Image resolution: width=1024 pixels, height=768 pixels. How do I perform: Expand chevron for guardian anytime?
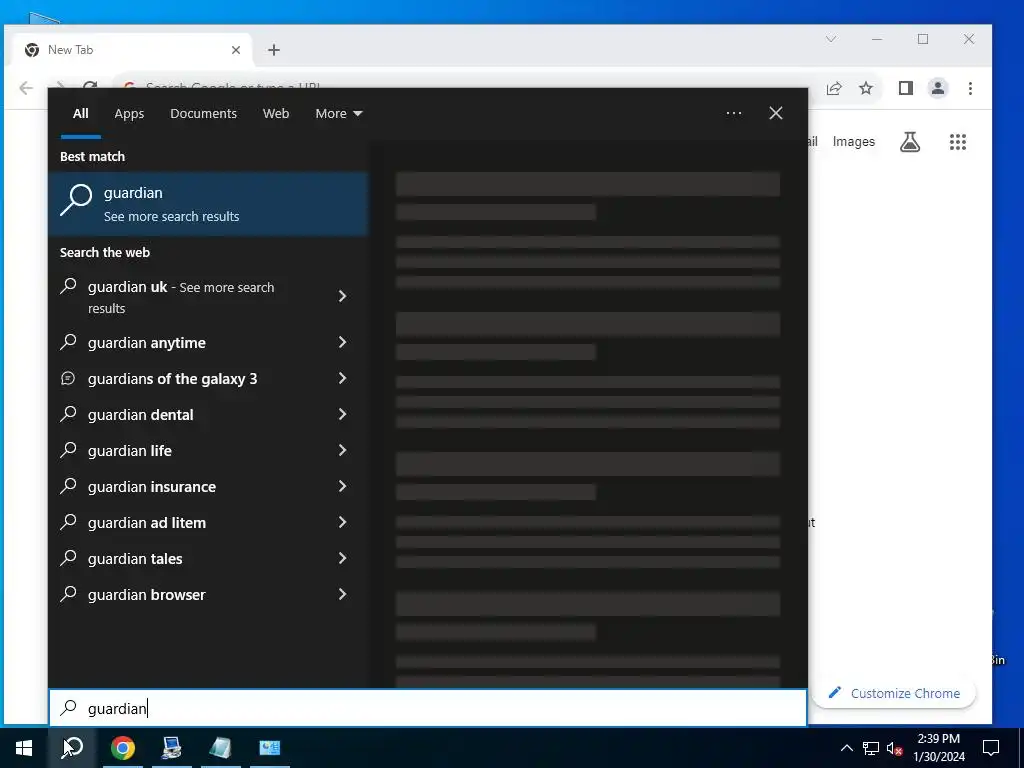[x=342, y=342]
